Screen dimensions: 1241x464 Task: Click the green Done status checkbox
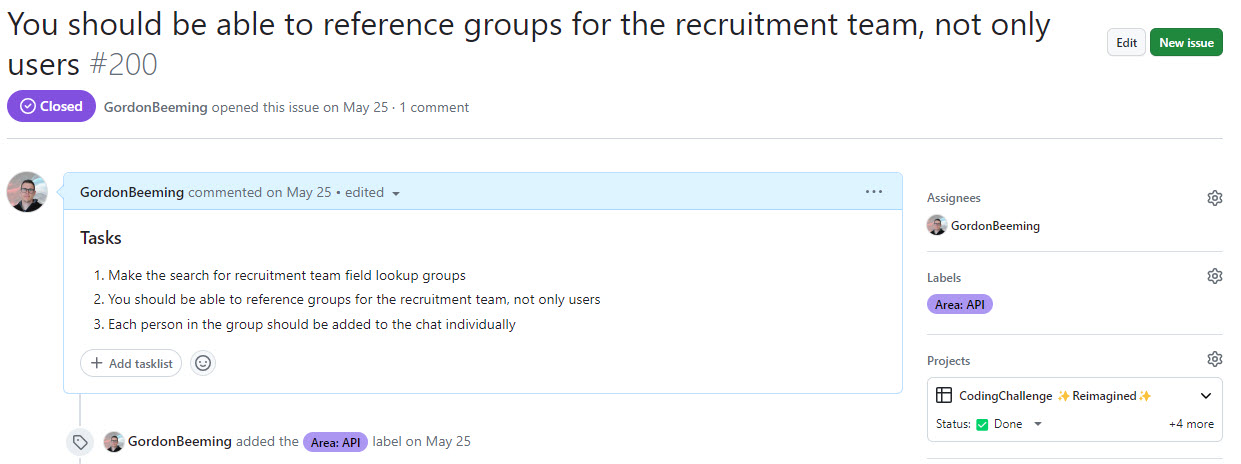click(x=982, y=424)
